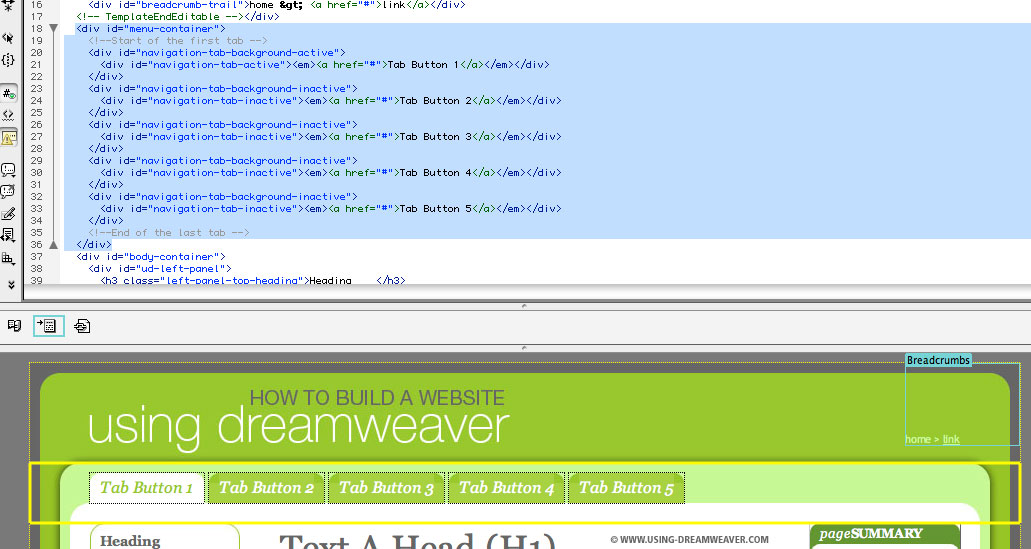Image resolution: width=1031 pixels, height=549 pixels.
Task: Click 'Tab Button 3' text in code
Action: [x=435, y=137]
